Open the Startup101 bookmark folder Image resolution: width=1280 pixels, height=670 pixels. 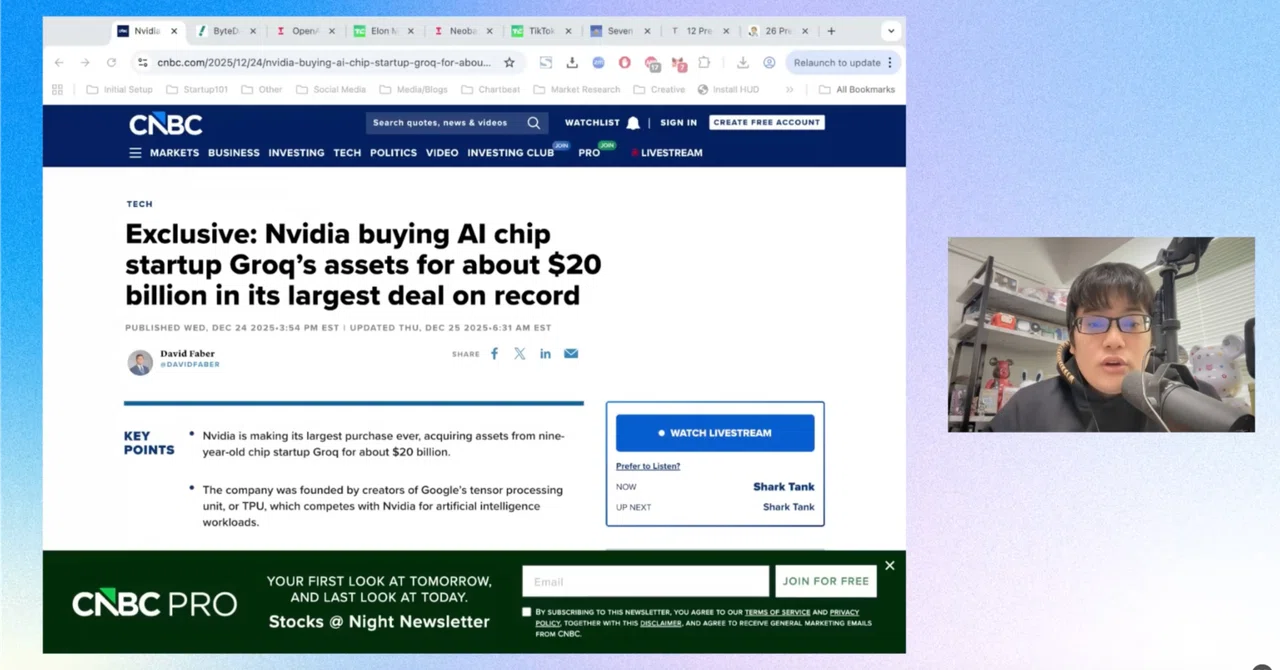(x=197, y=89)
